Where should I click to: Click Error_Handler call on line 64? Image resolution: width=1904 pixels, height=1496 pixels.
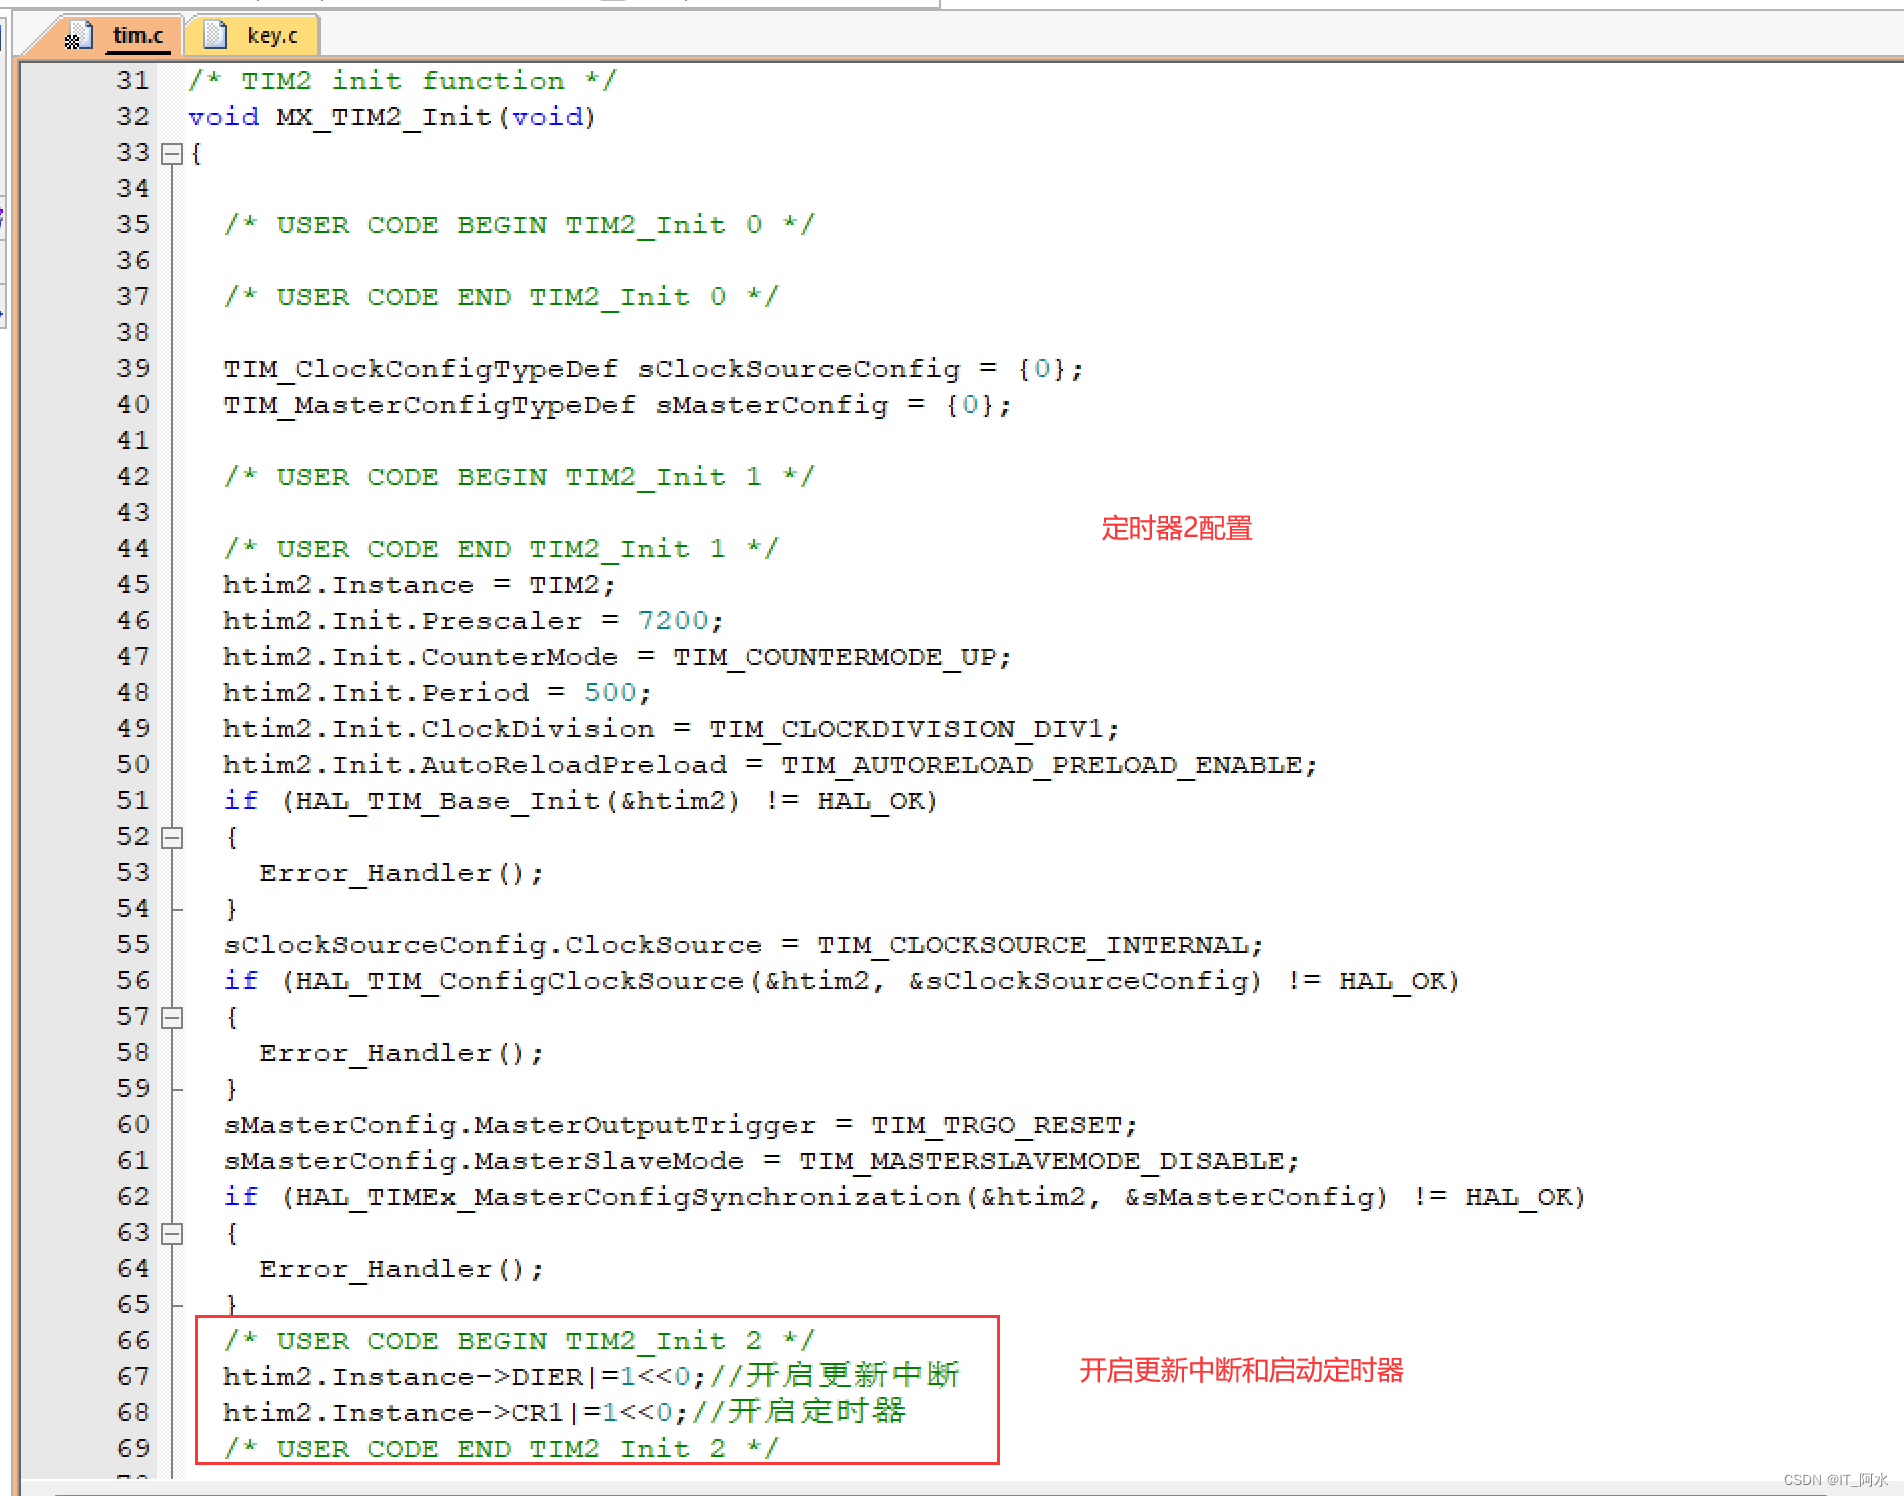click(x=401, y=1269)
